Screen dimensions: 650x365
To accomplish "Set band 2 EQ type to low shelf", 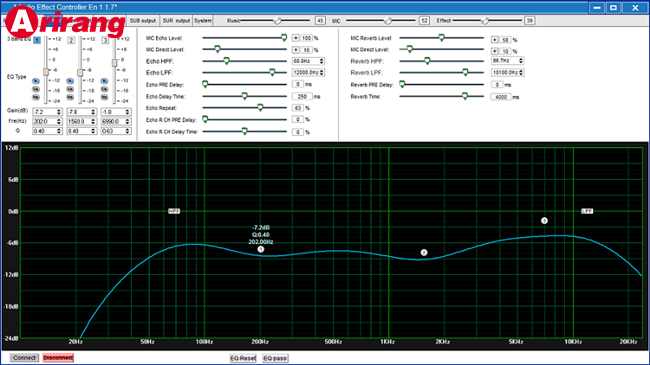I will pos(70,89).
